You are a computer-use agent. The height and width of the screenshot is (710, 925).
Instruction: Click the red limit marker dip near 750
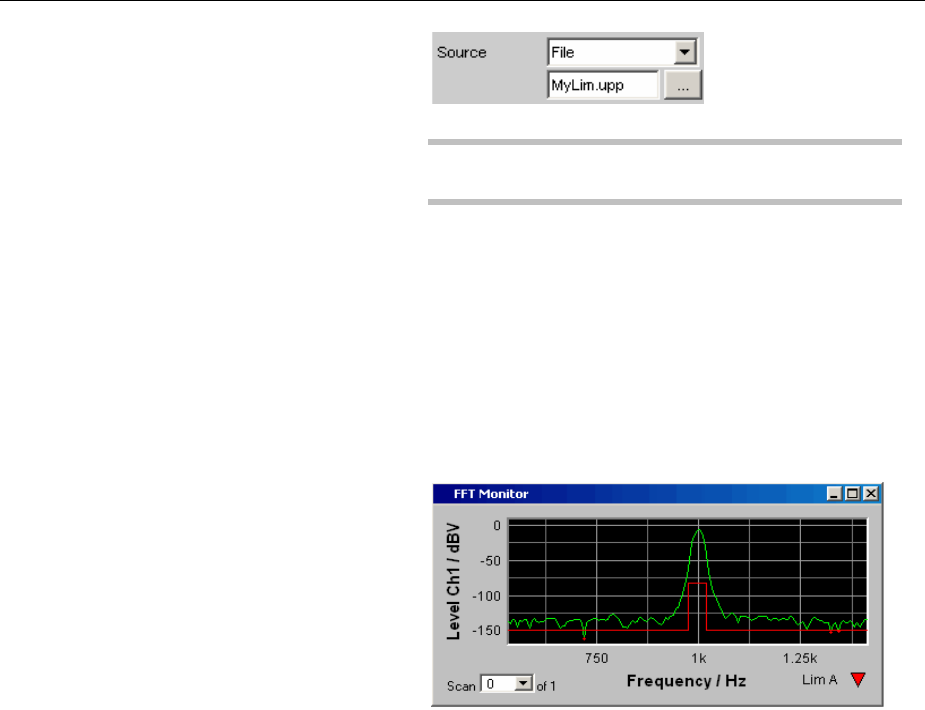(584, 636)
